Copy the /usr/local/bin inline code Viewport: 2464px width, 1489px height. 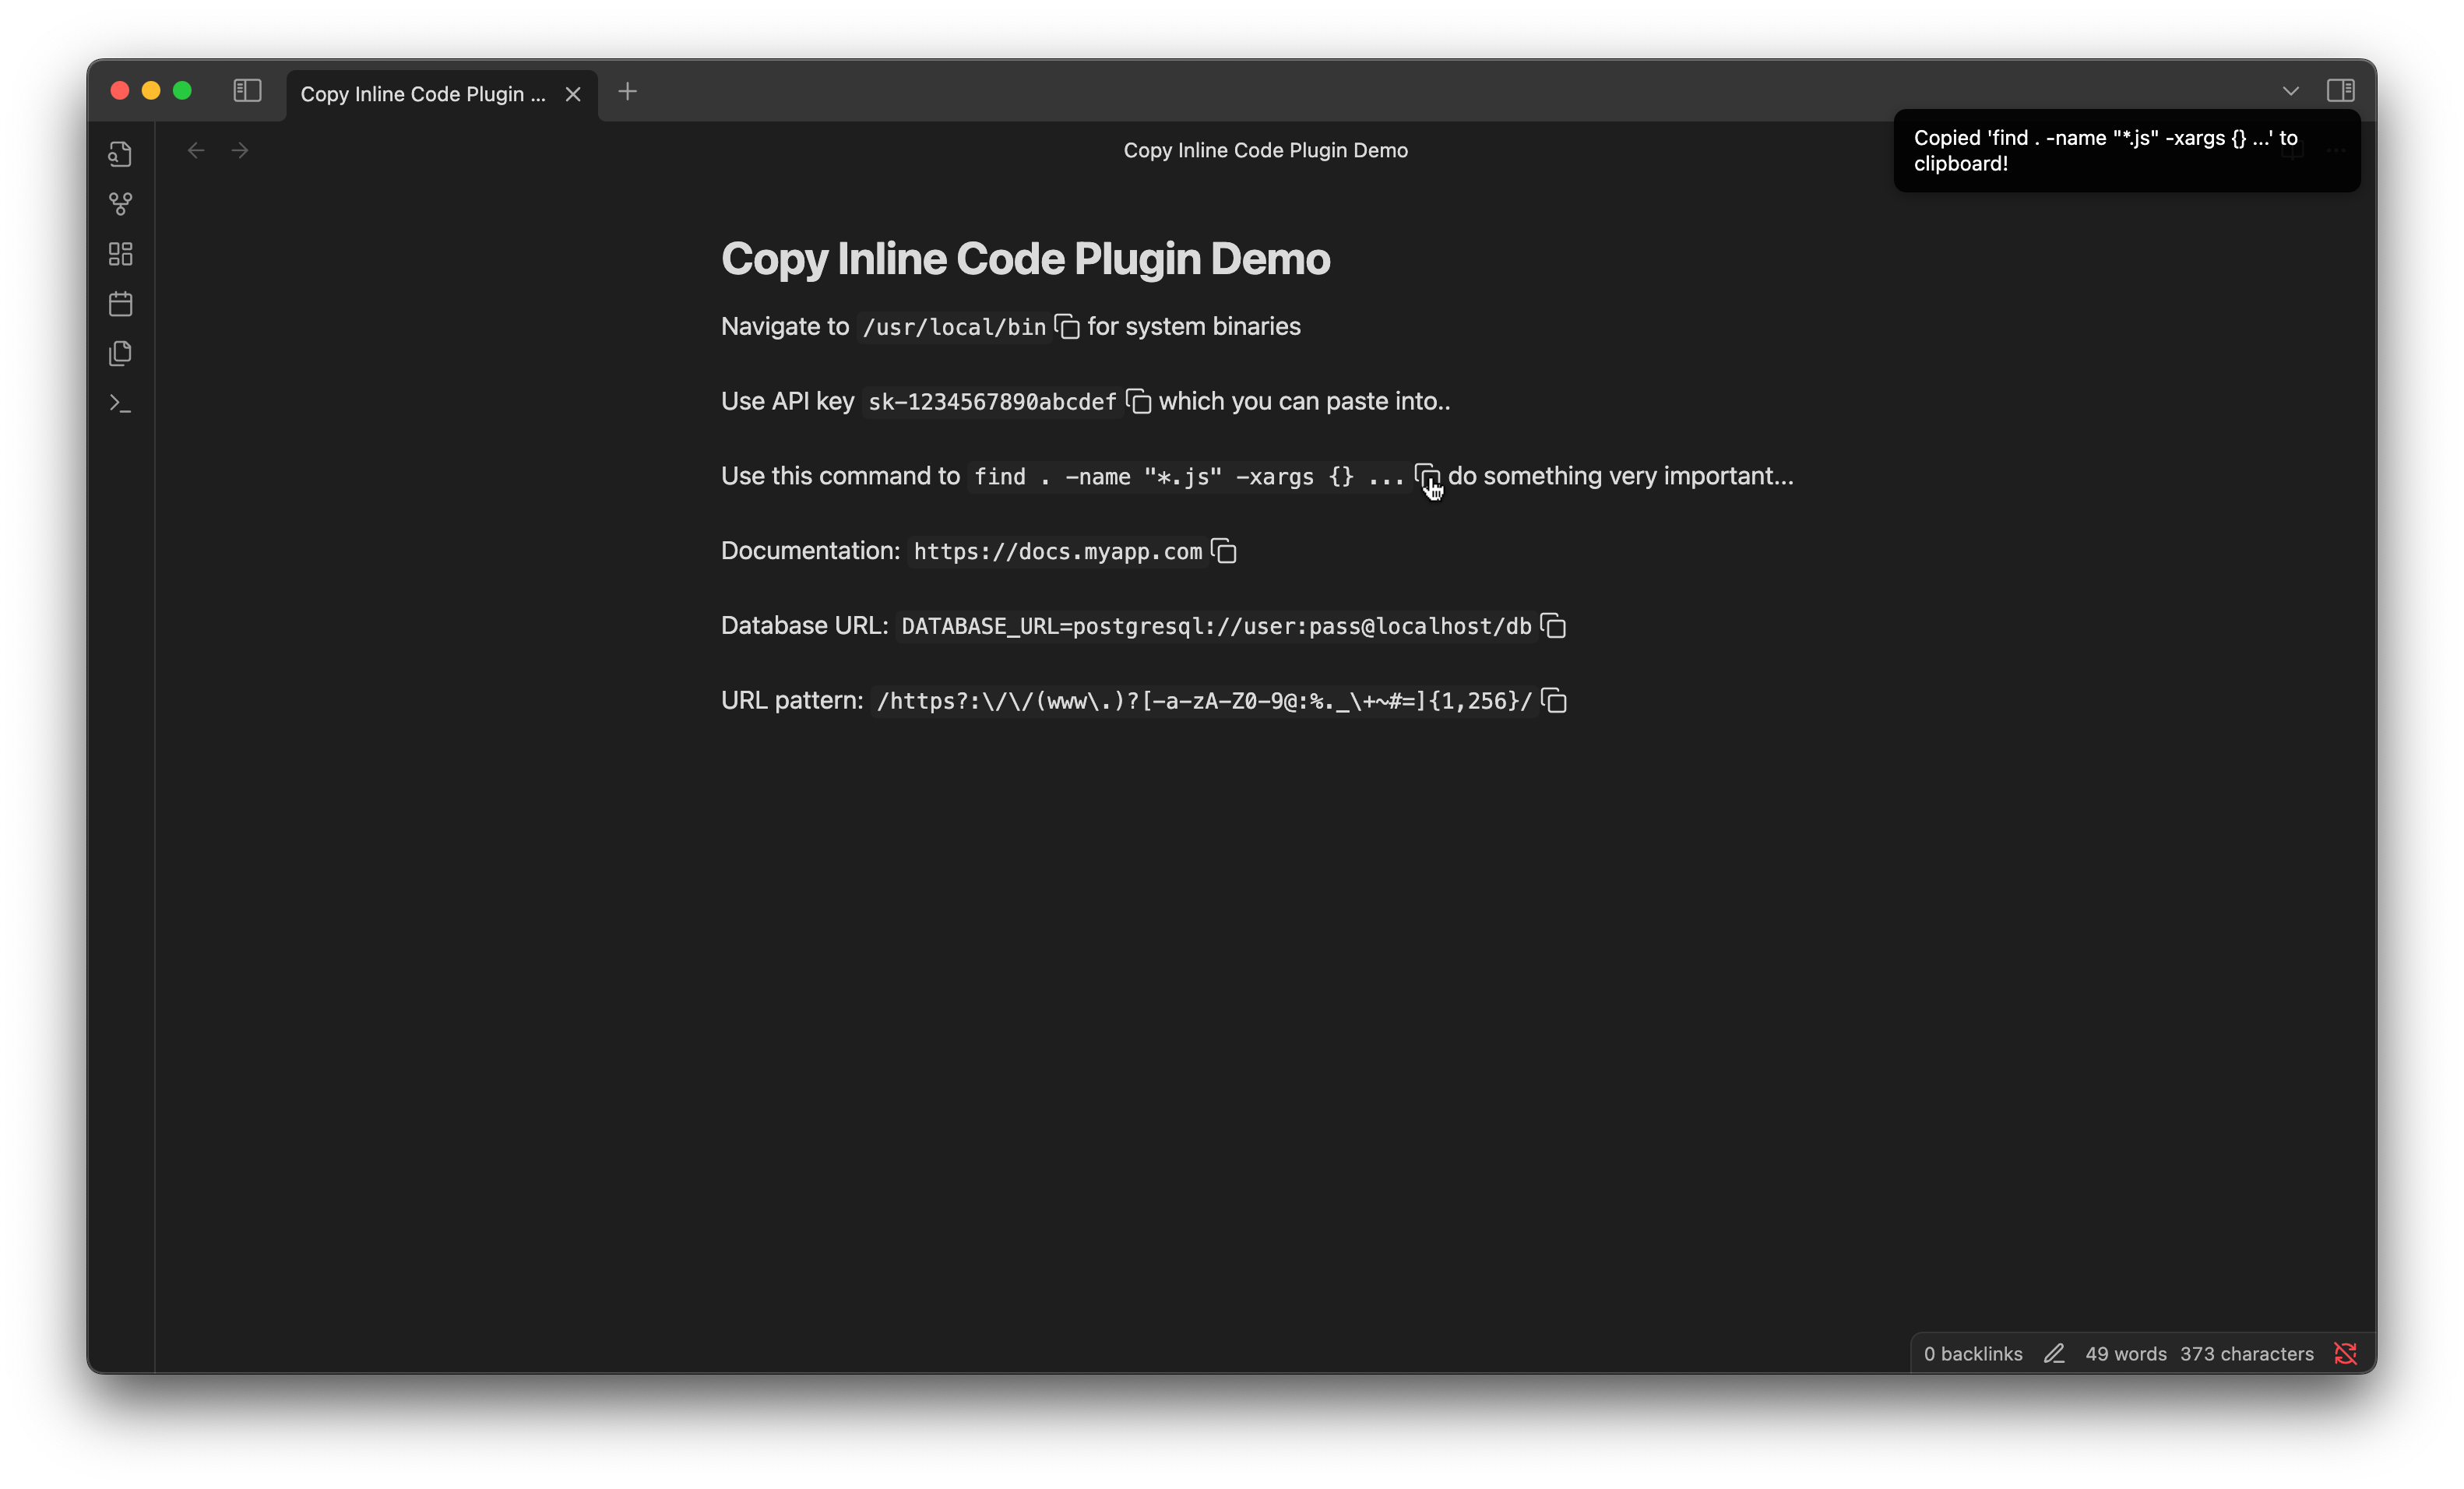click(x=1067, y=327)
